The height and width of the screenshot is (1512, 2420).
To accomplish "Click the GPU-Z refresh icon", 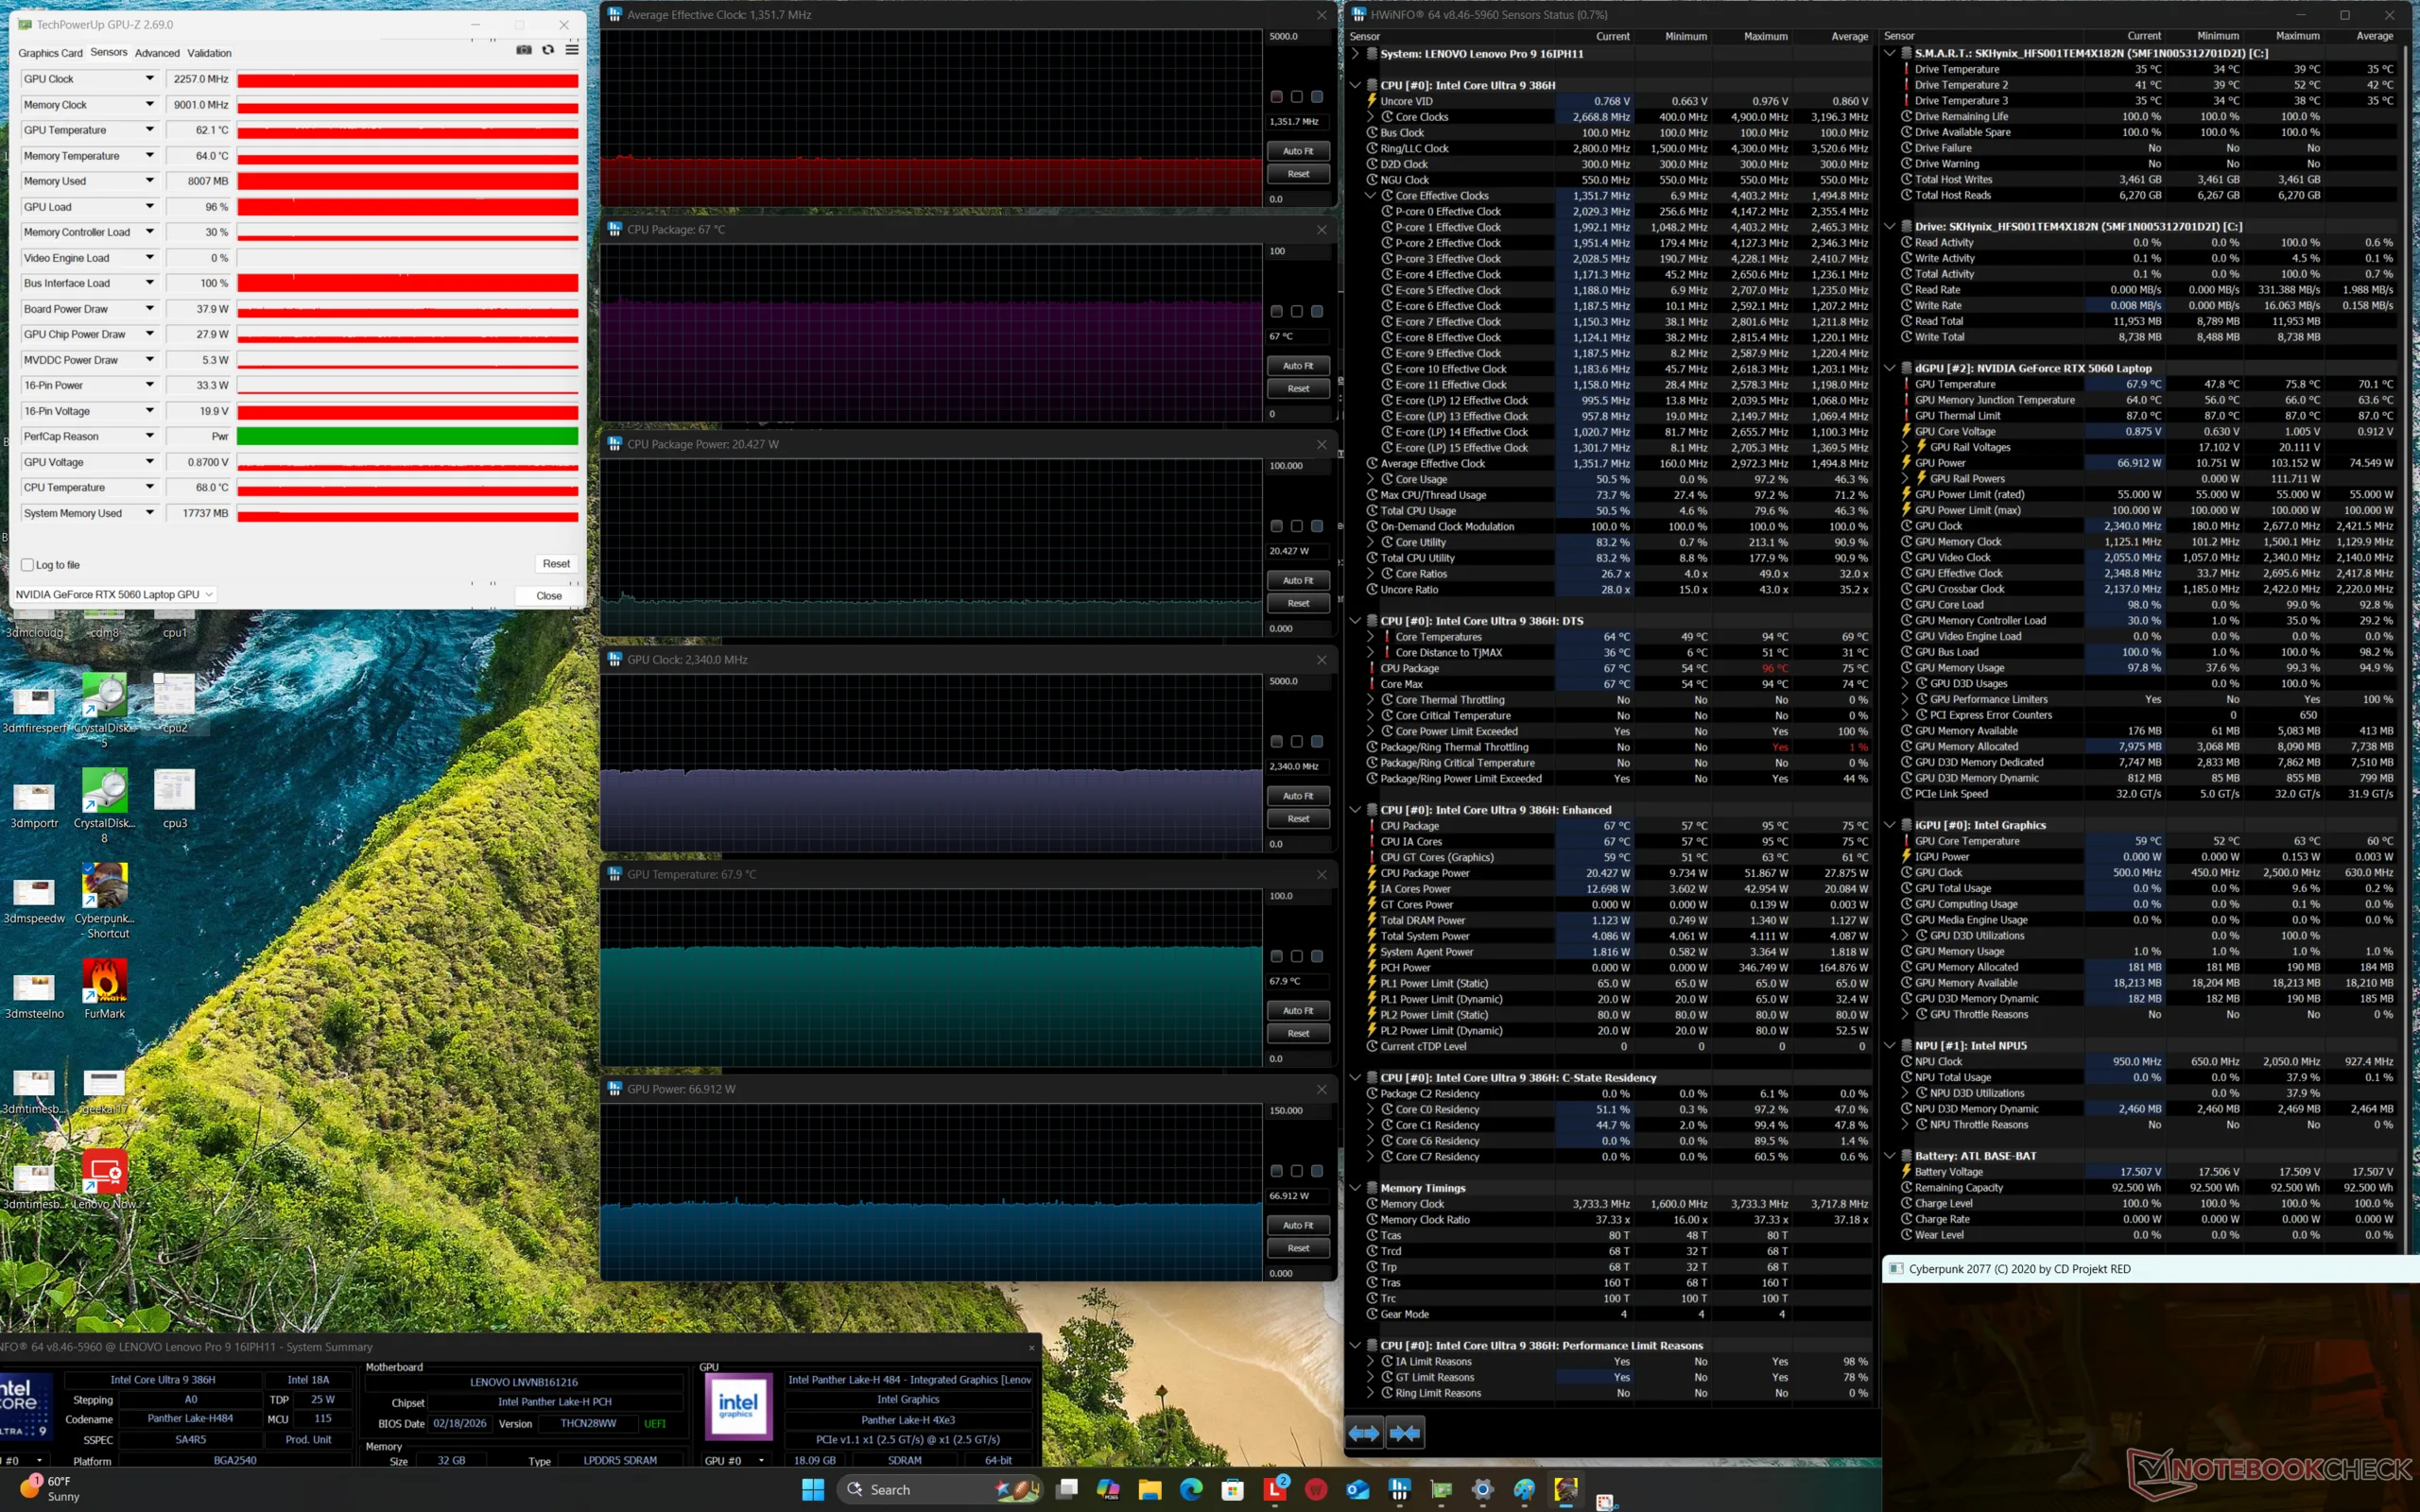I will click(548, 50).
